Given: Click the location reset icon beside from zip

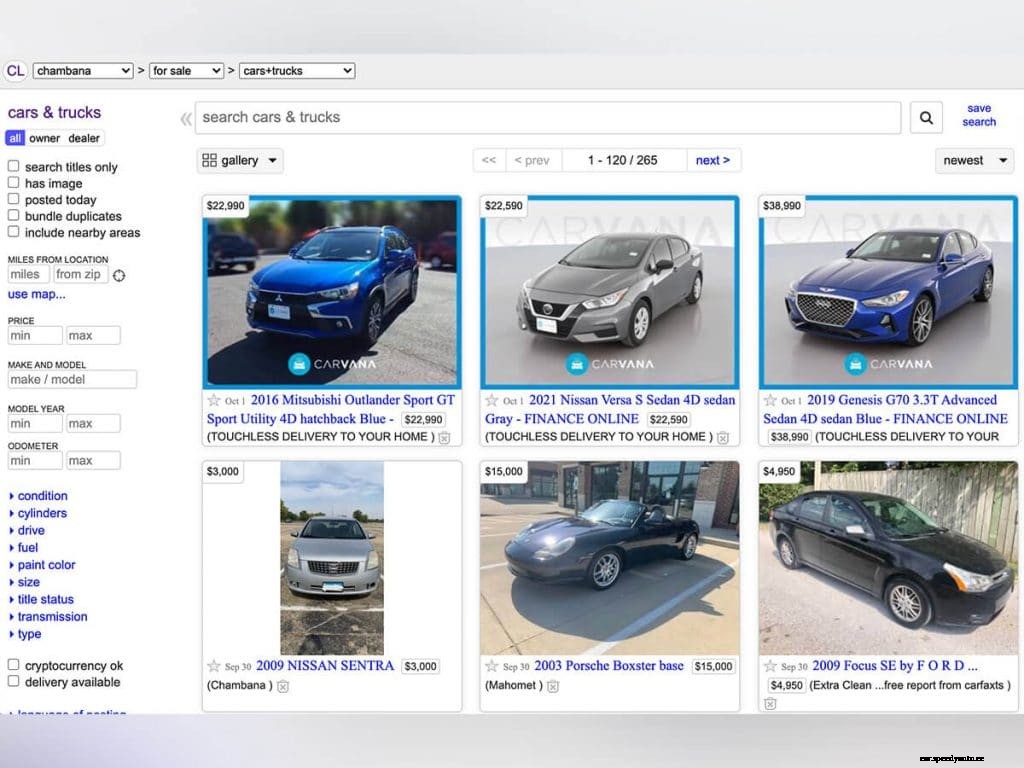Looking at the screenshot, I should coord(118,275).
